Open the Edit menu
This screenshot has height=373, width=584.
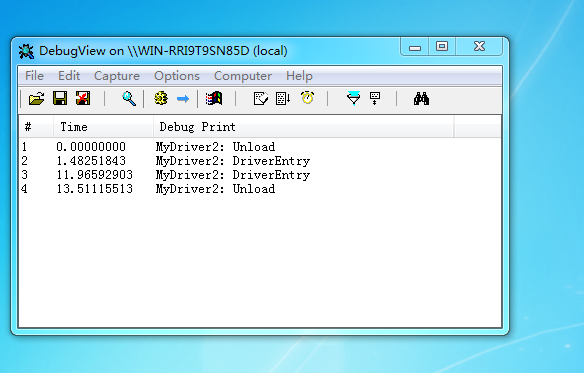[x=69, y=76]
